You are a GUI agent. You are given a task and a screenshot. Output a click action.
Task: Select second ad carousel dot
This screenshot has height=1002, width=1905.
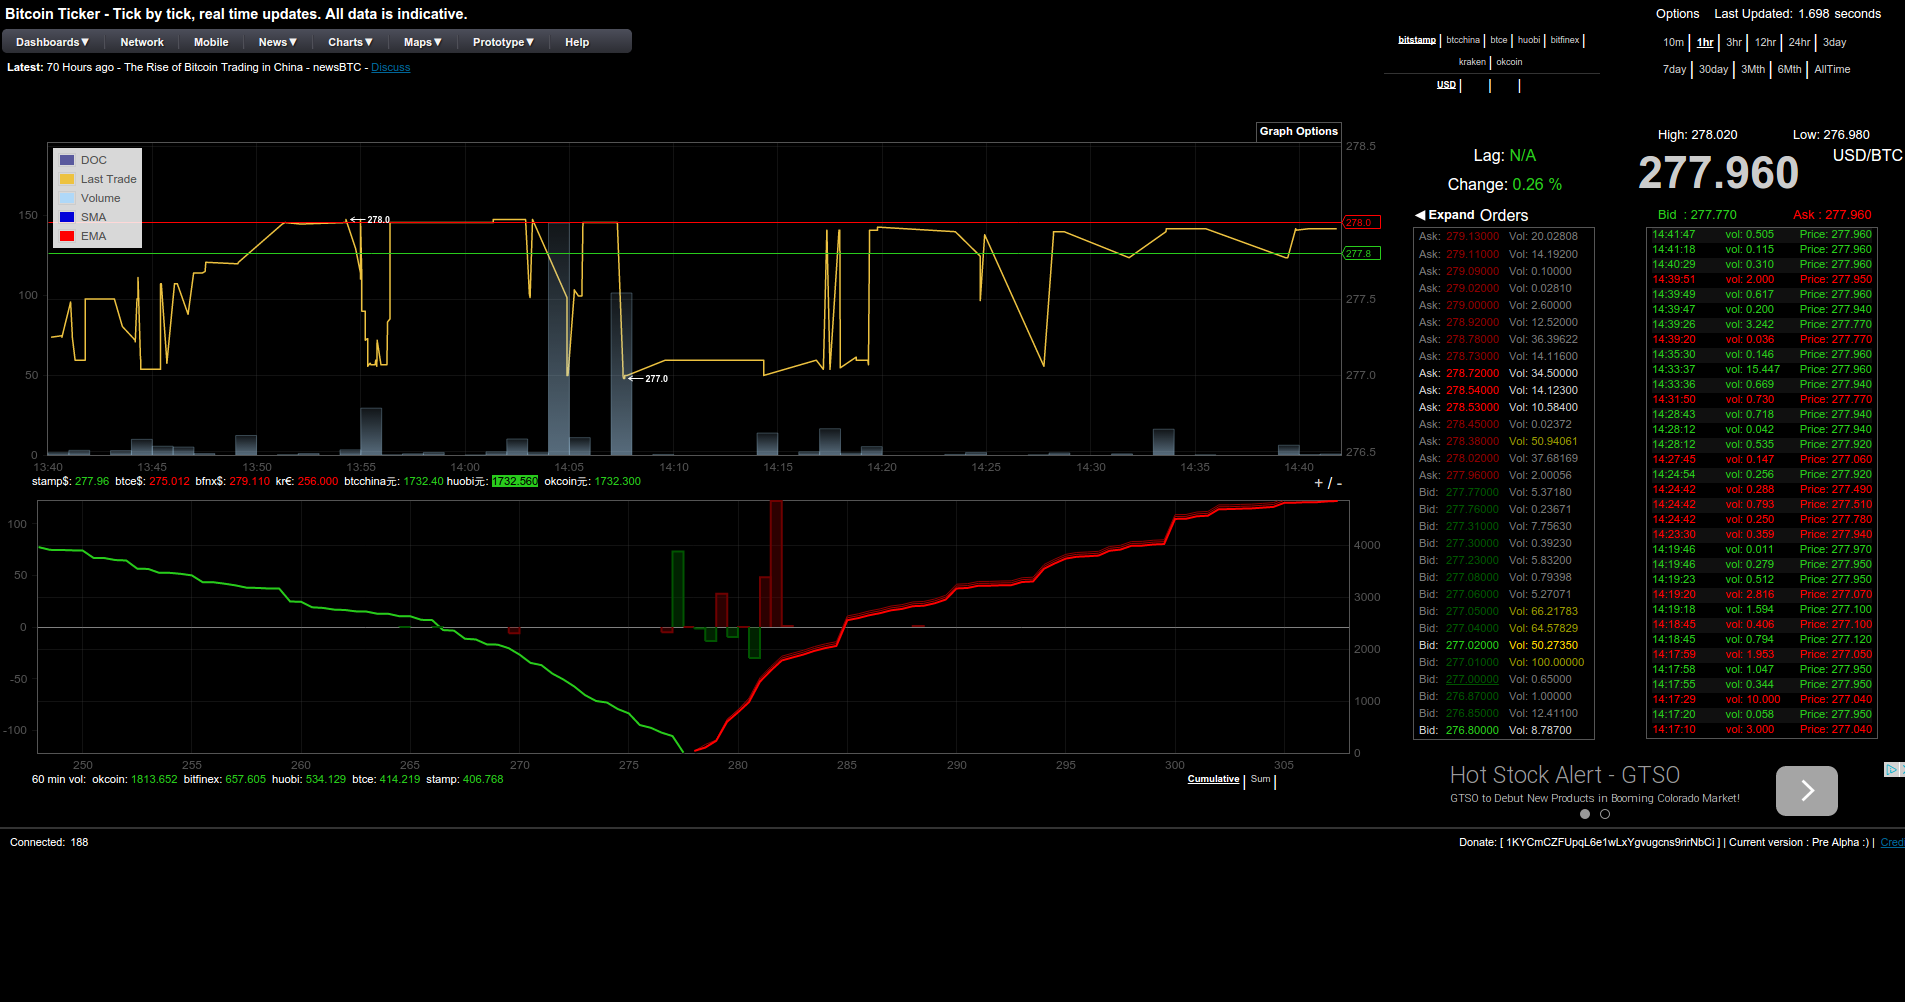[x=1605, y=814]
